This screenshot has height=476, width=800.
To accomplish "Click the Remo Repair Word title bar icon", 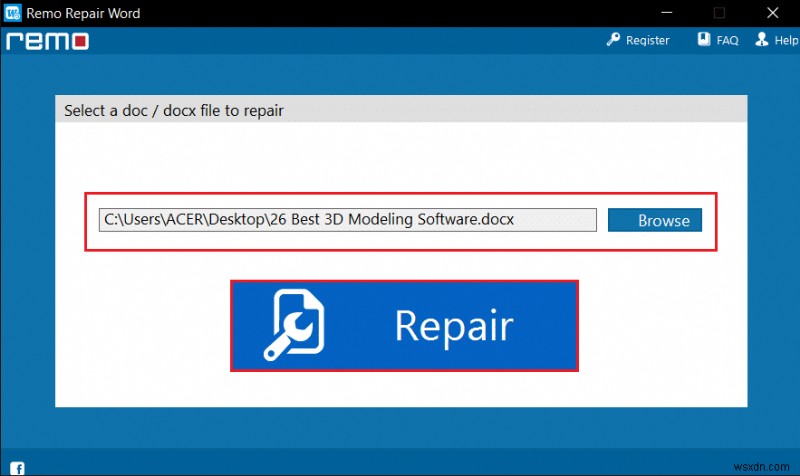I will pyautogui.click(x=13, y=13).
